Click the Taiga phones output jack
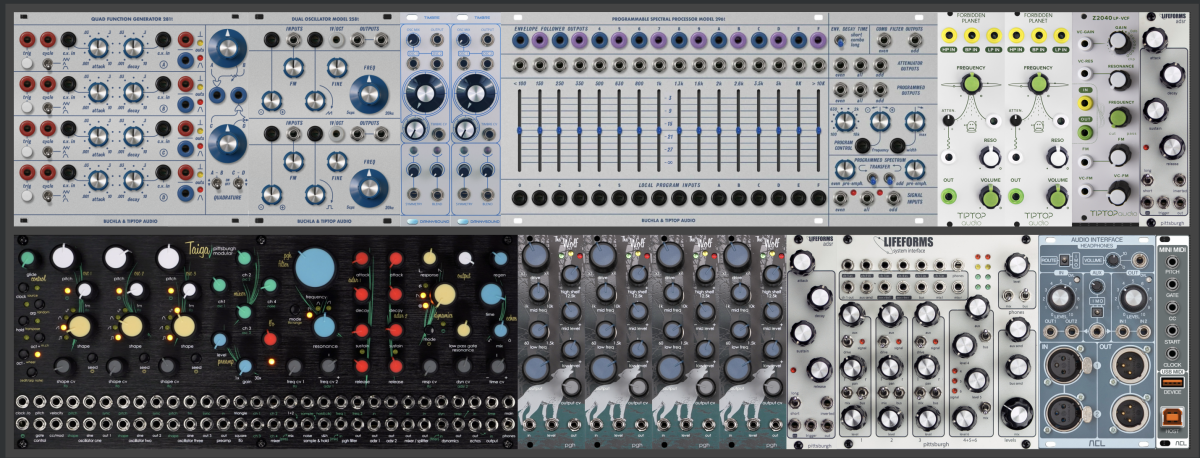This screenshot has height=458, width=1200. click(x=508, y=424)
